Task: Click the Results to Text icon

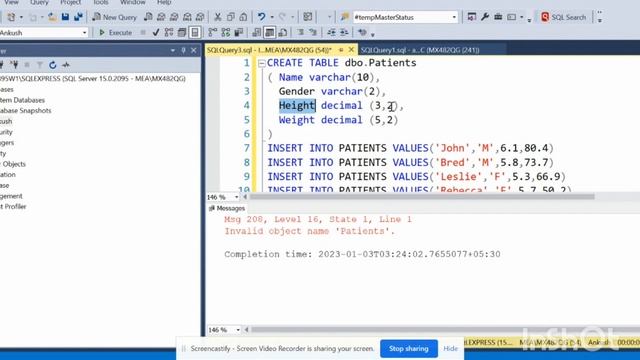Action: click(x=257, y=32)
